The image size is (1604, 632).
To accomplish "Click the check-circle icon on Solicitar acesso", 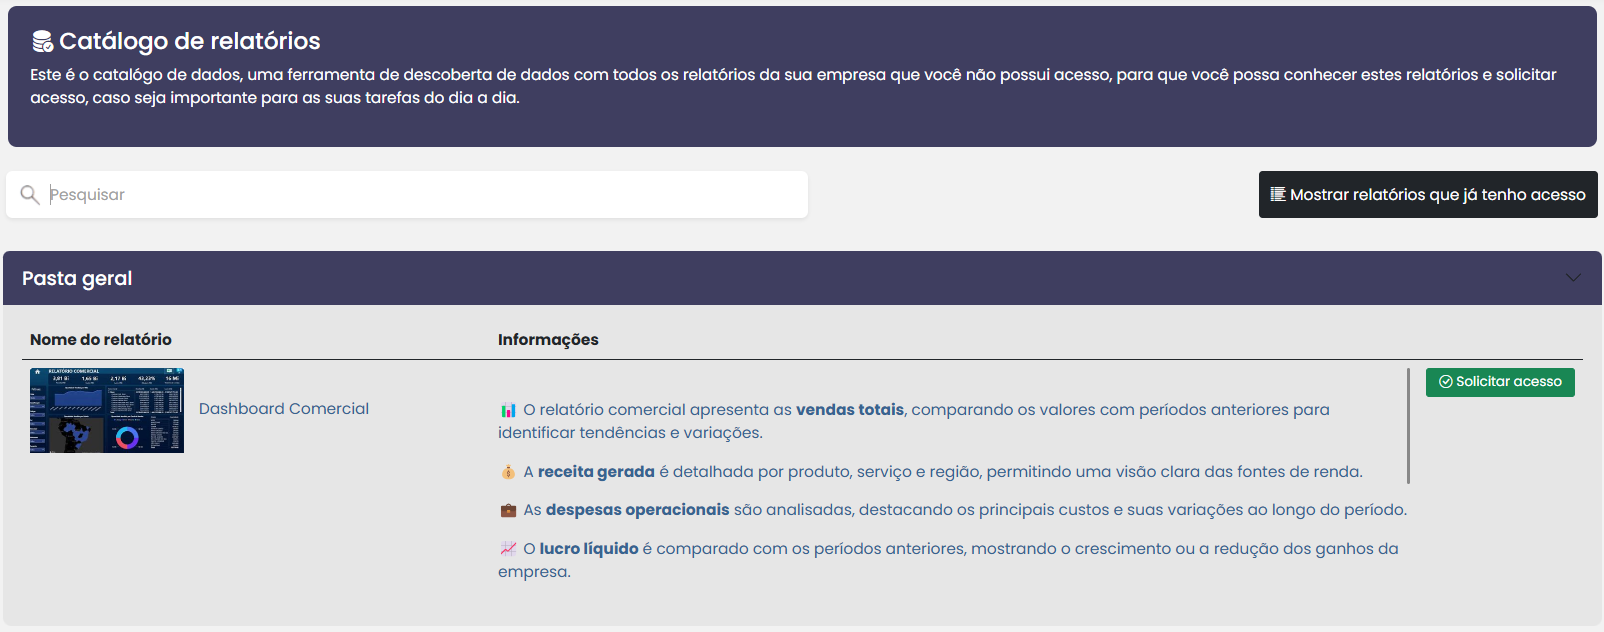I will point(1445,382).
